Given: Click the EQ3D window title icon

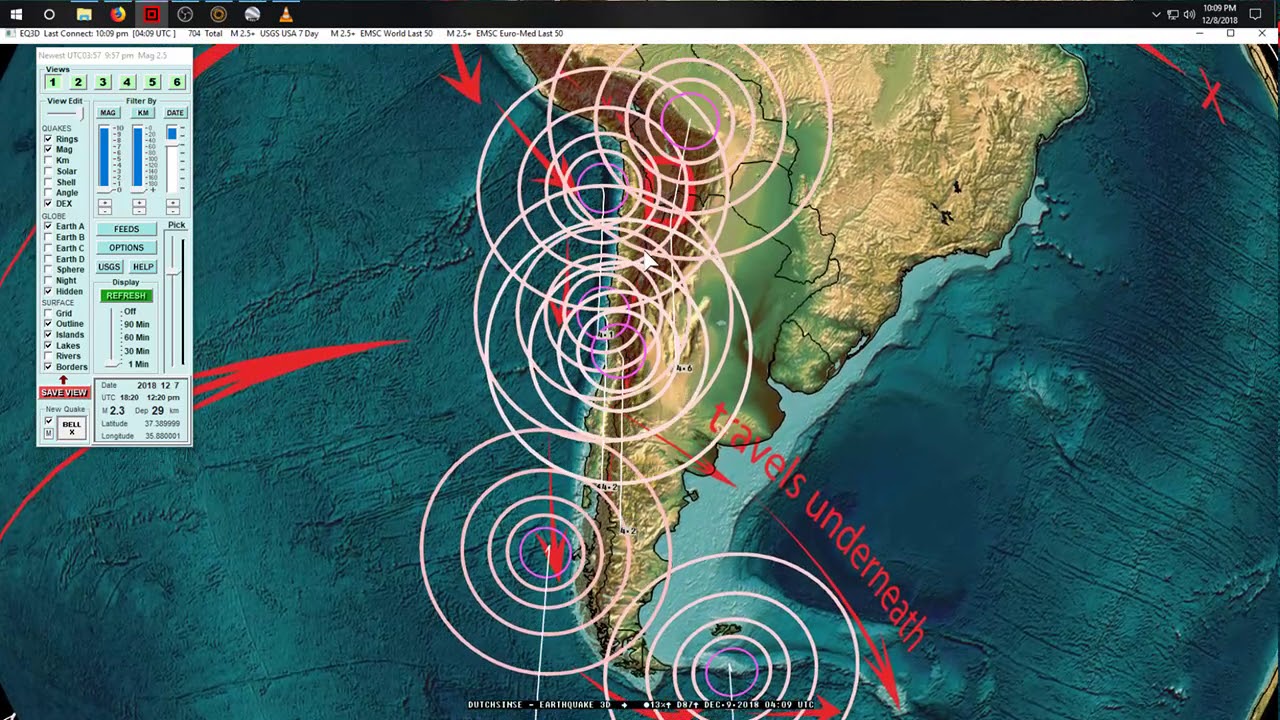Looking at the screenshot, I should 11,33.
